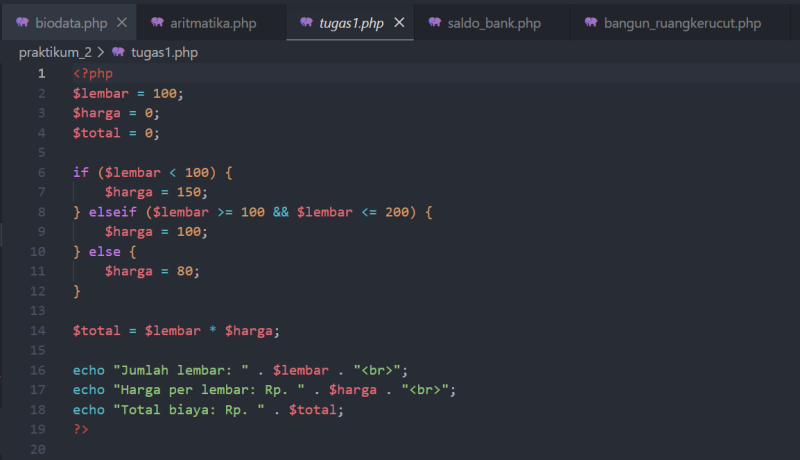
Task: Click '$total' variable on line 18
Action: pyautogui.click(x=313, y=410)
